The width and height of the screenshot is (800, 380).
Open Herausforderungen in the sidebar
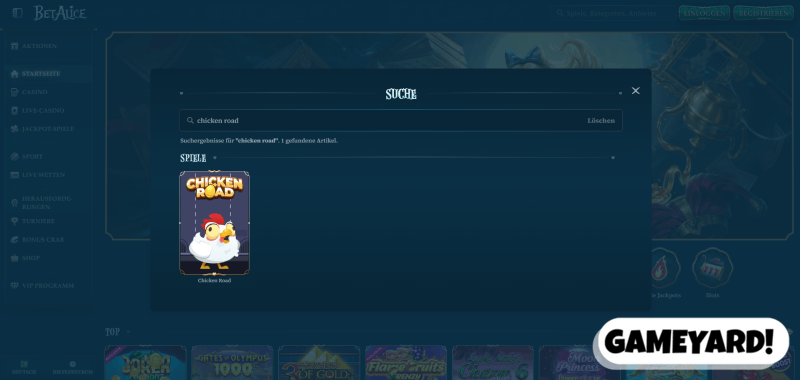47,202
